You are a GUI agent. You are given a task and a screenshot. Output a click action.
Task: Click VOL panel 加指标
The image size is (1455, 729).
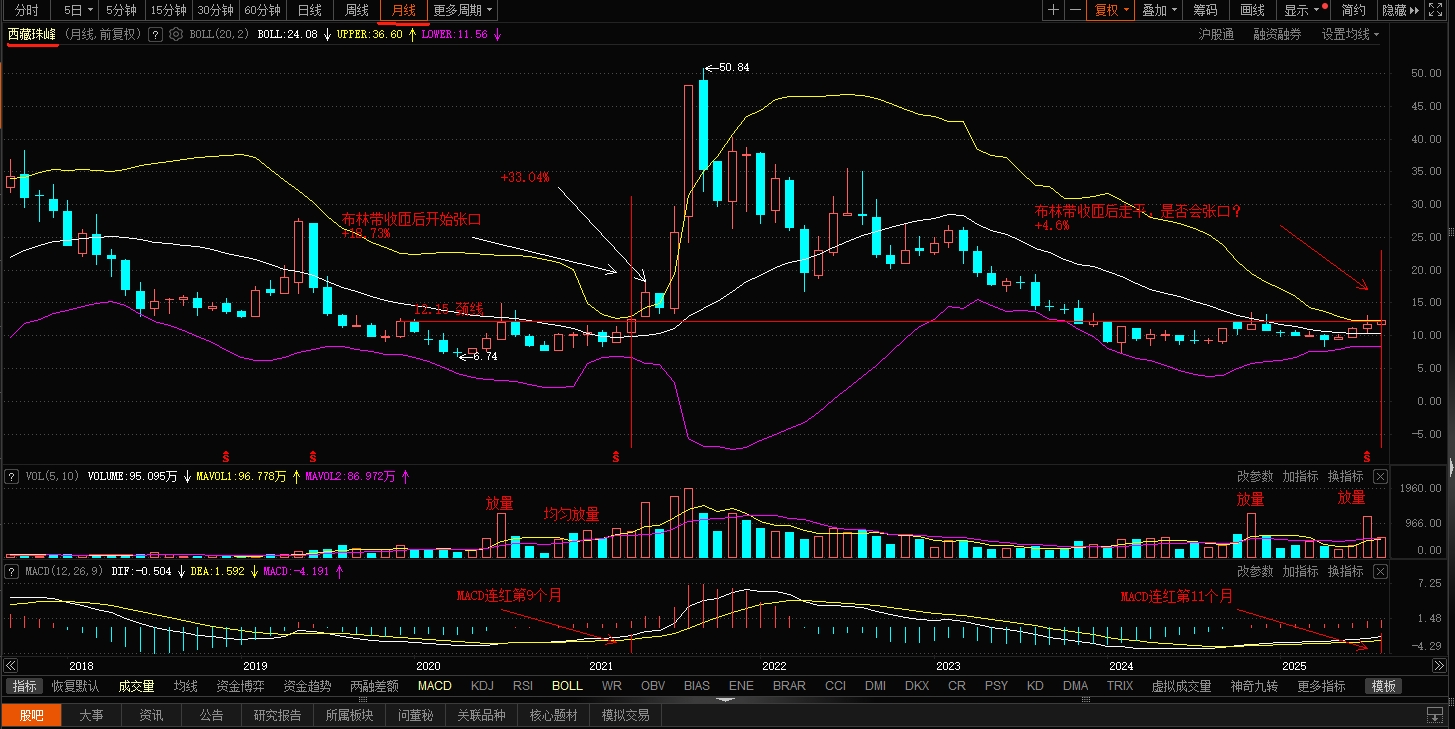tap(1301, 476)
